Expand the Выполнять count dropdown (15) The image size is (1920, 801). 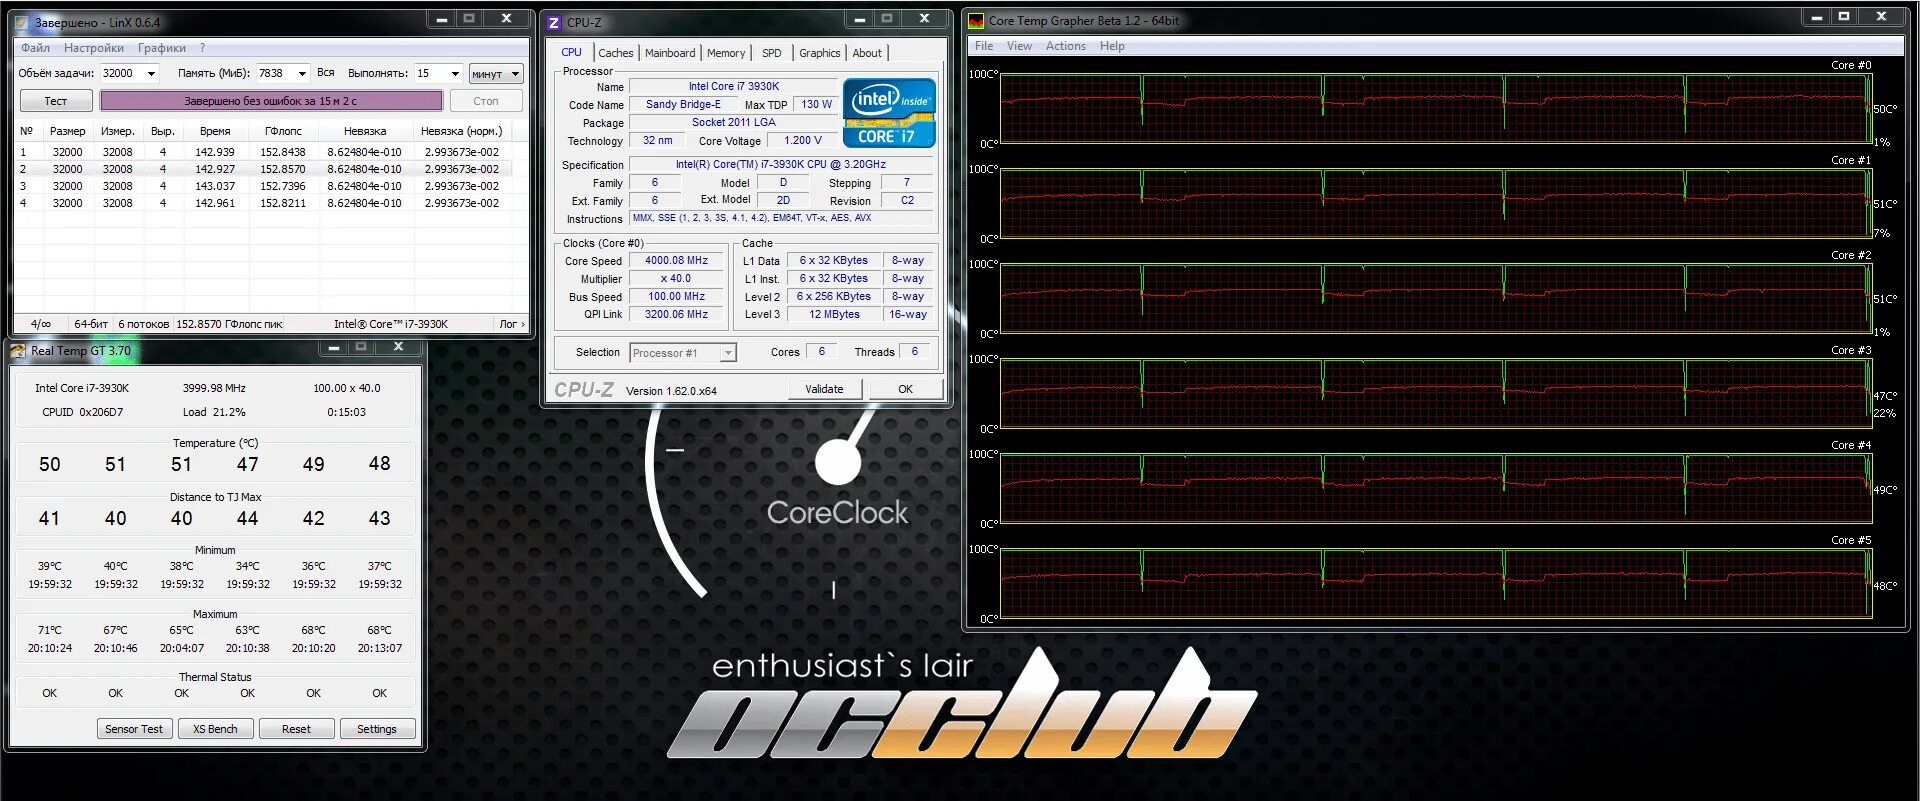455,73
